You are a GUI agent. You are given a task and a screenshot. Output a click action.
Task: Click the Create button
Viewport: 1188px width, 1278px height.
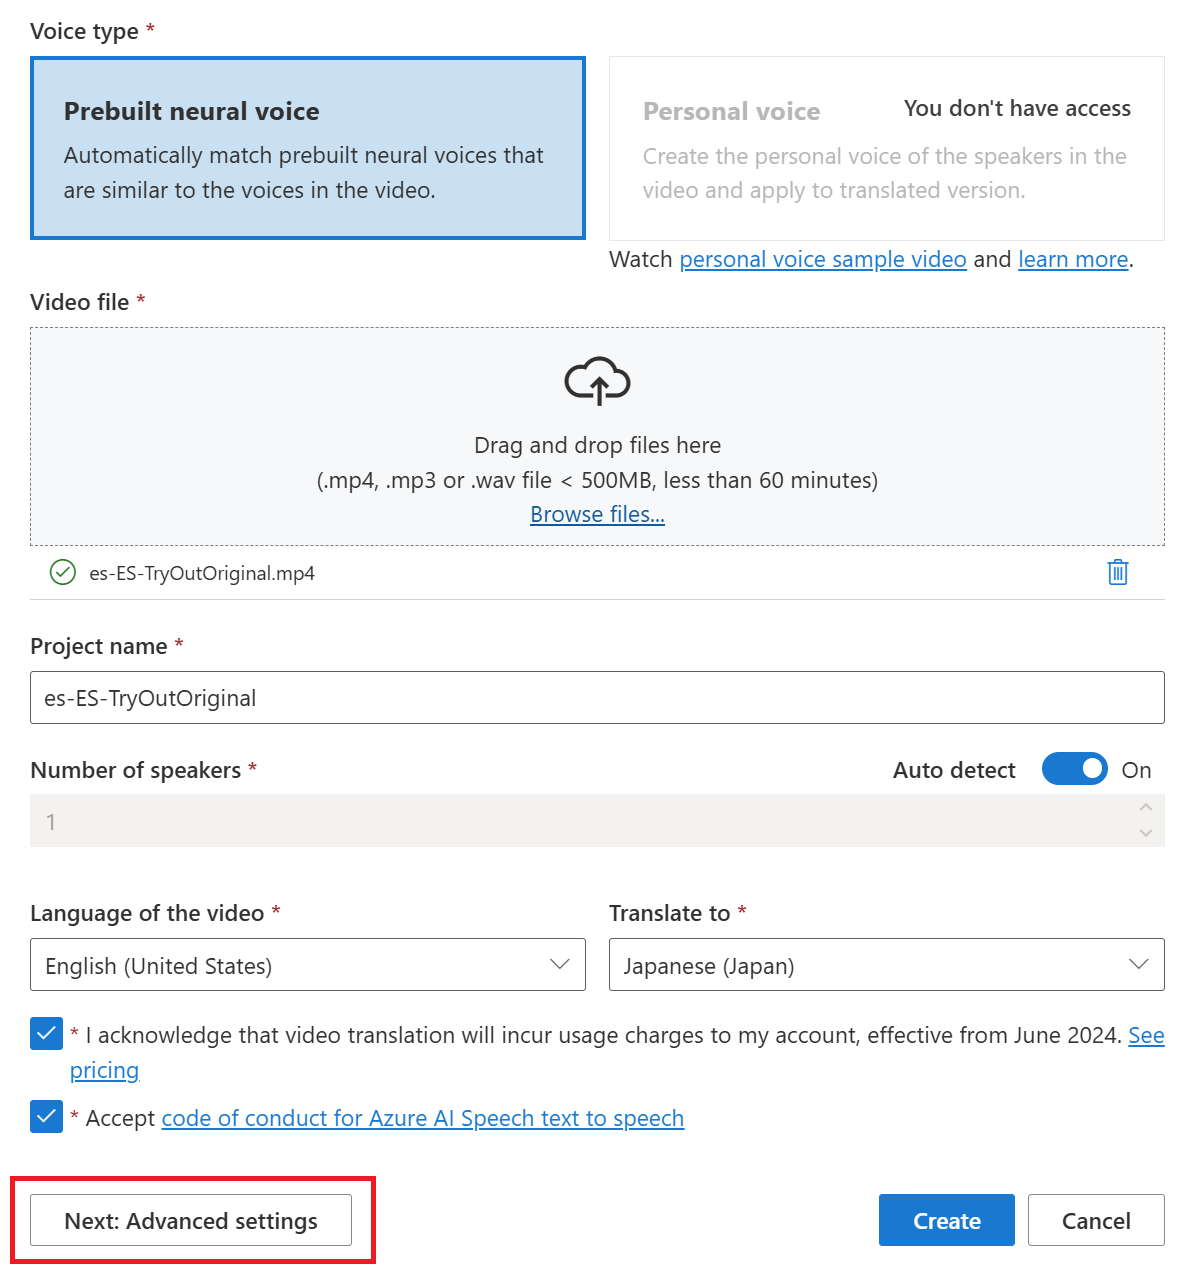tap(946, 1220)
